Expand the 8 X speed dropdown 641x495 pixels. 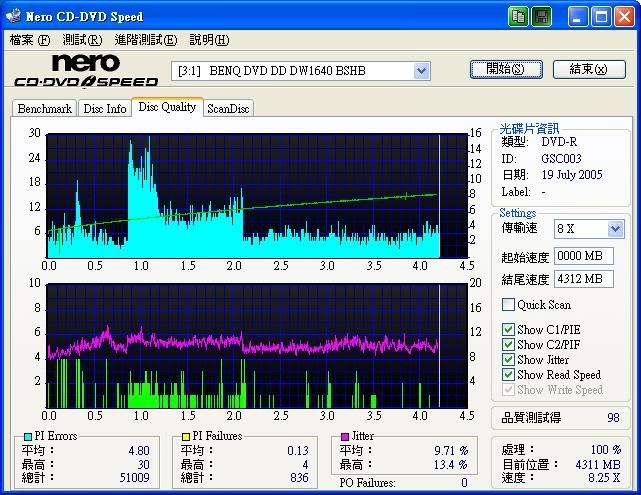pos(615,229)
